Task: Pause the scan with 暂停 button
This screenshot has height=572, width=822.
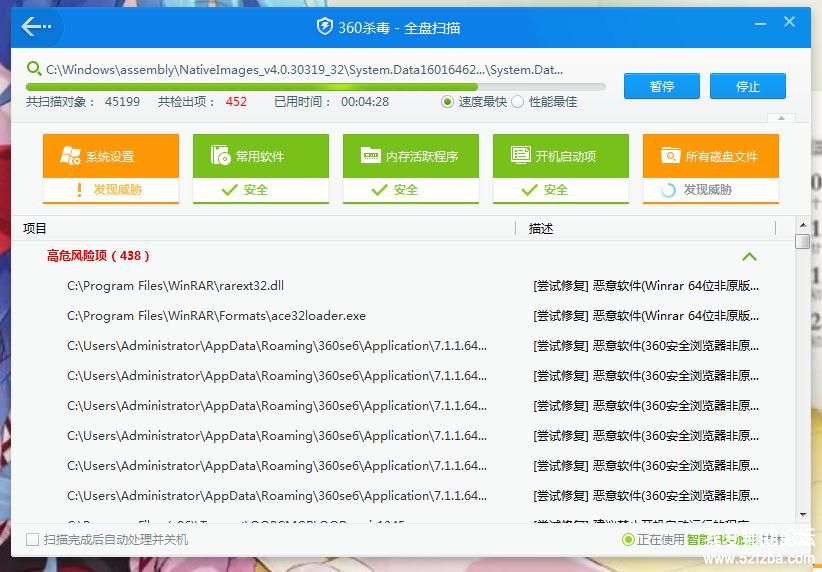Action: (x=661, y=86)
